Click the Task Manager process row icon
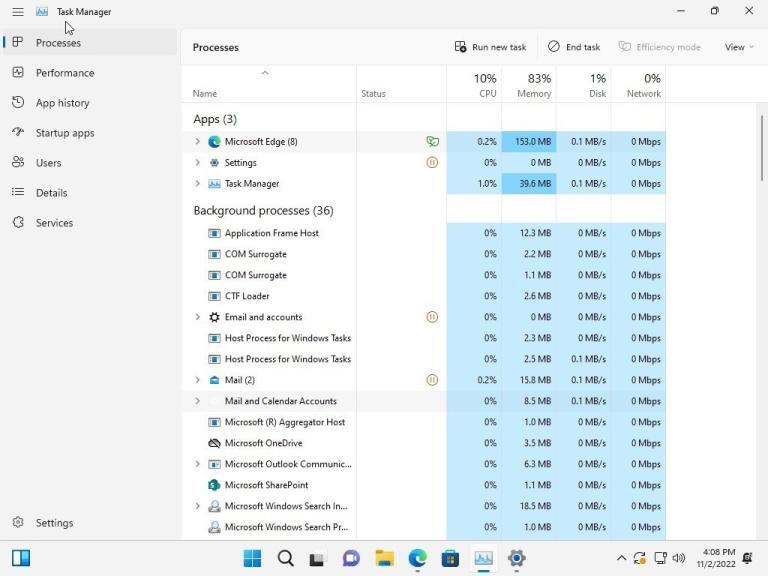 tap(214, 184)
